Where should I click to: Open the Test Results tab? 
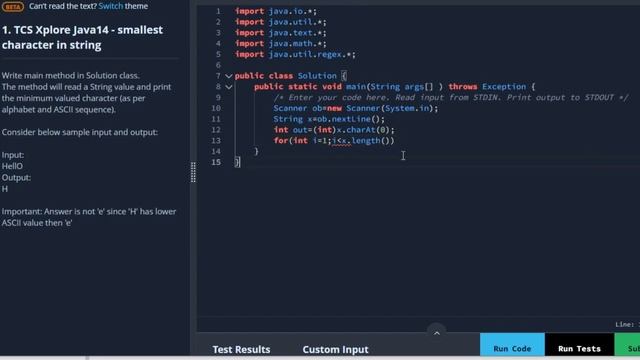pos(241,349)
